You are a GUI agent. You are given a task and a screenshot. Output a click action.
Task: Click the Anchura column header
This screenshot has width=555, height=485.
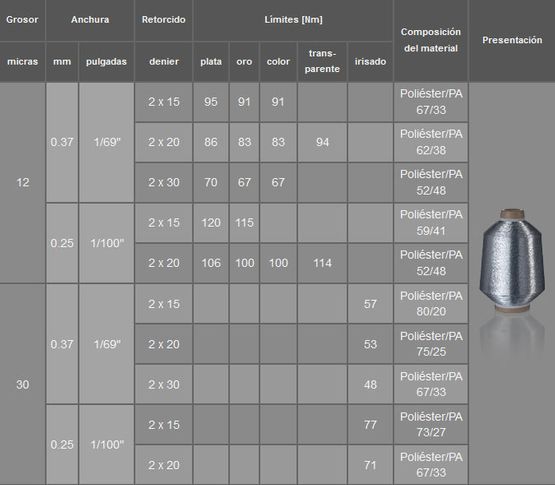click(x=90, y=20)
